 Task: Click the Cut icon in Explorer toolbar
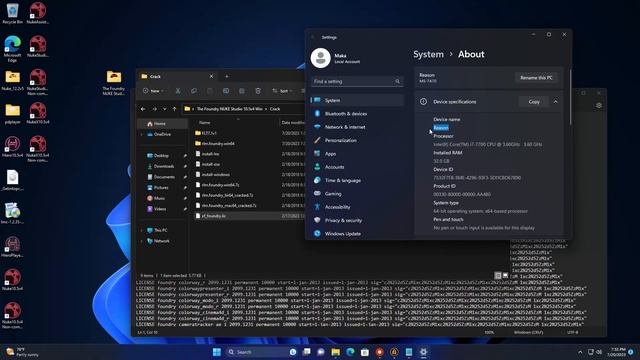[178, 91]
